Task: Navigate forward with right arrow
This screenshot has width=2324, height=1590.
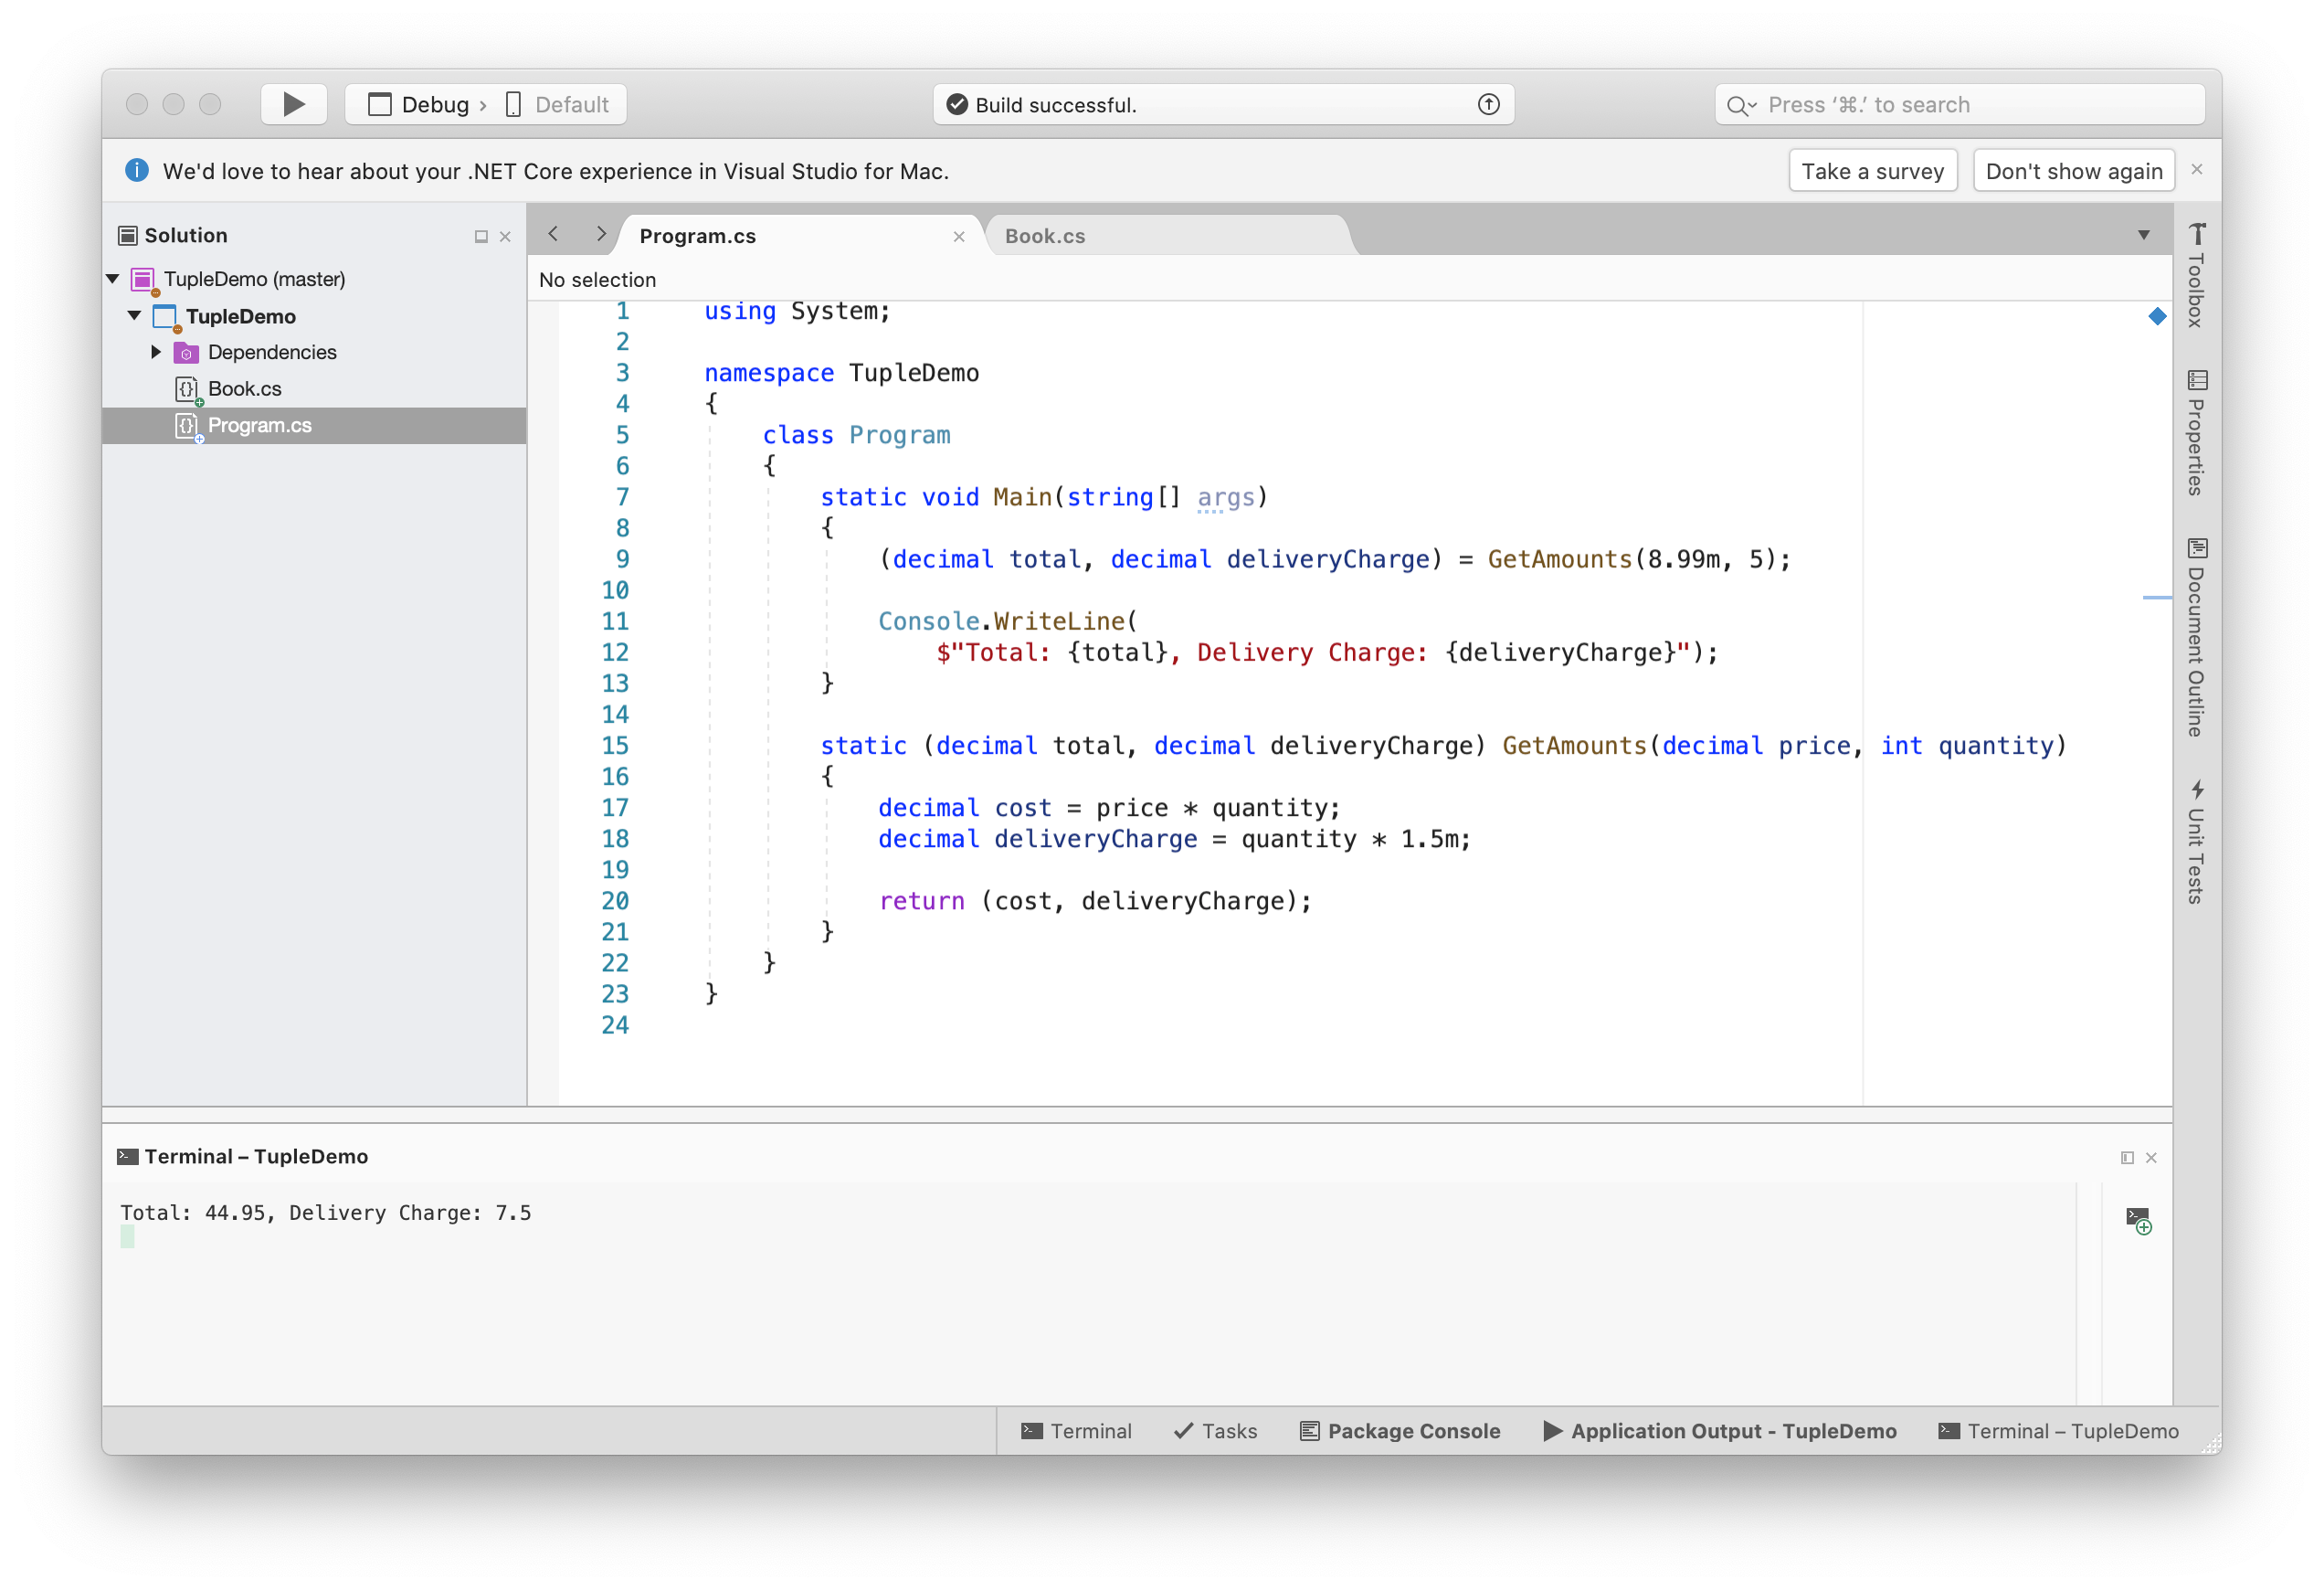Action: pos(600,234)
